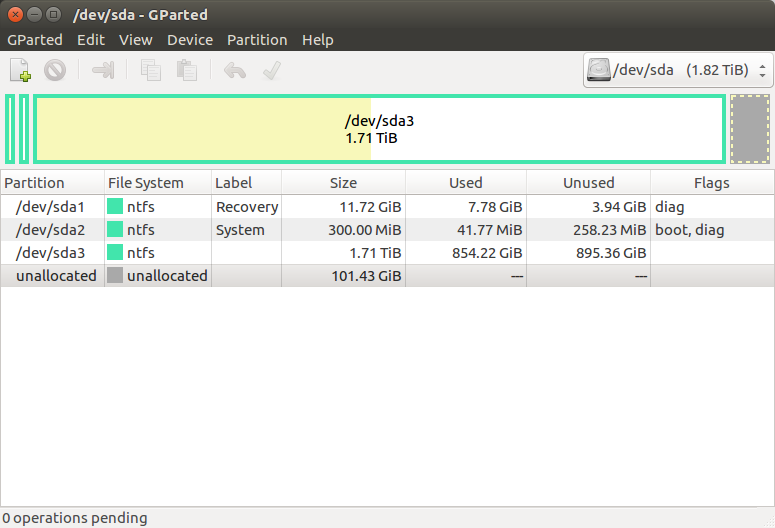Click the Apply all operations checkmark
The image size is (775, 528).
point(272,70)
